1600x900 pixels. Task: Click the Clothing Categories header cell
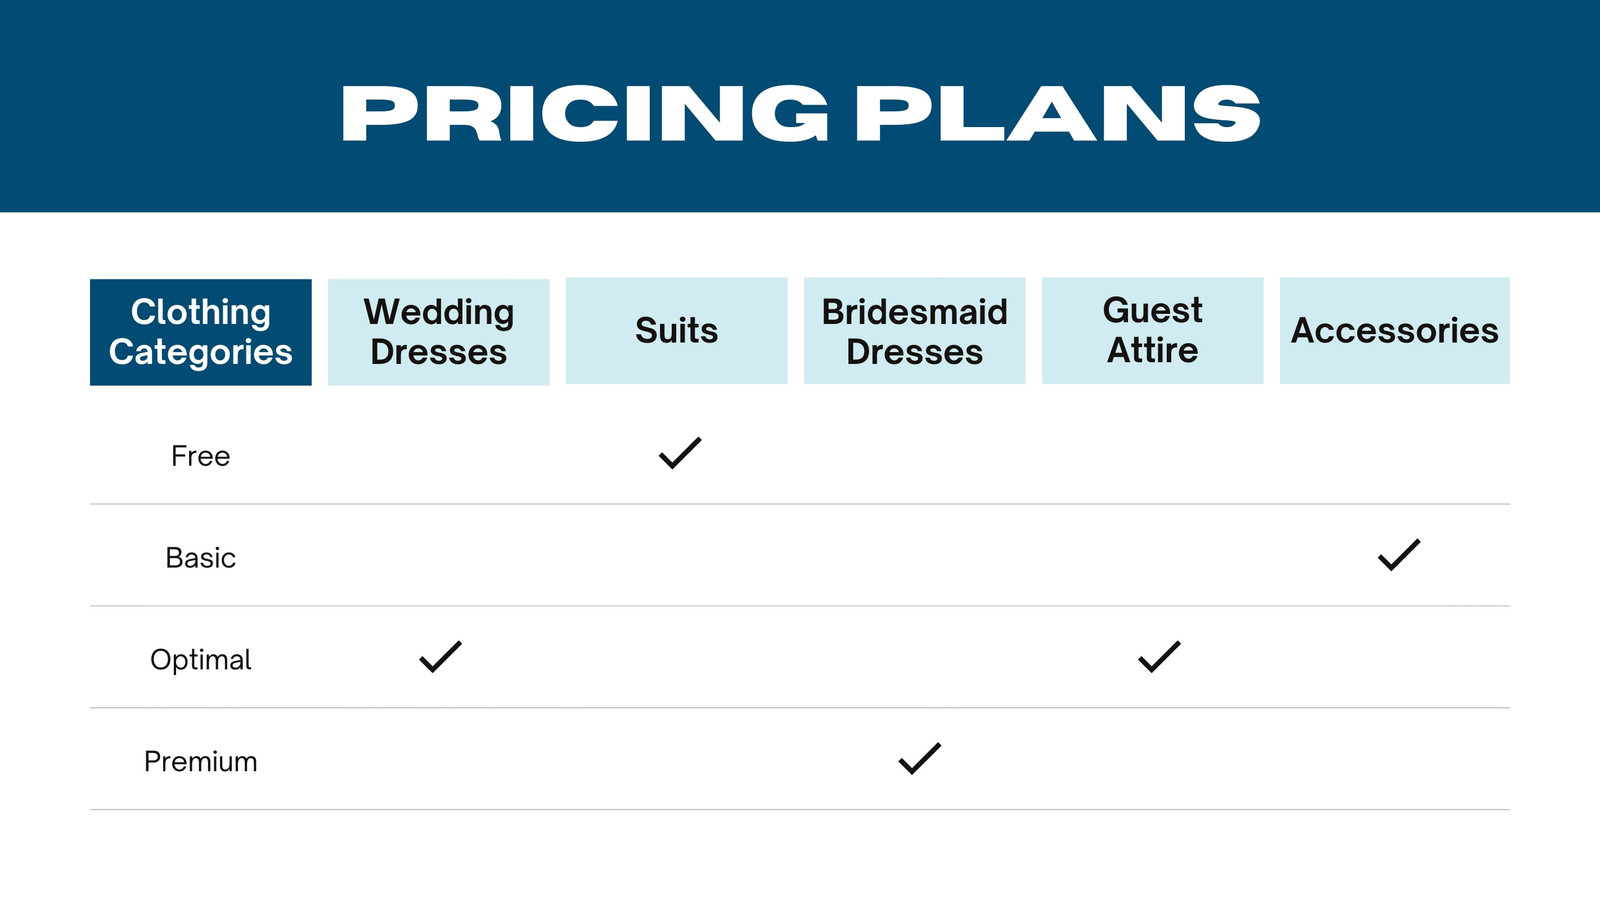[x=201, y=332]
